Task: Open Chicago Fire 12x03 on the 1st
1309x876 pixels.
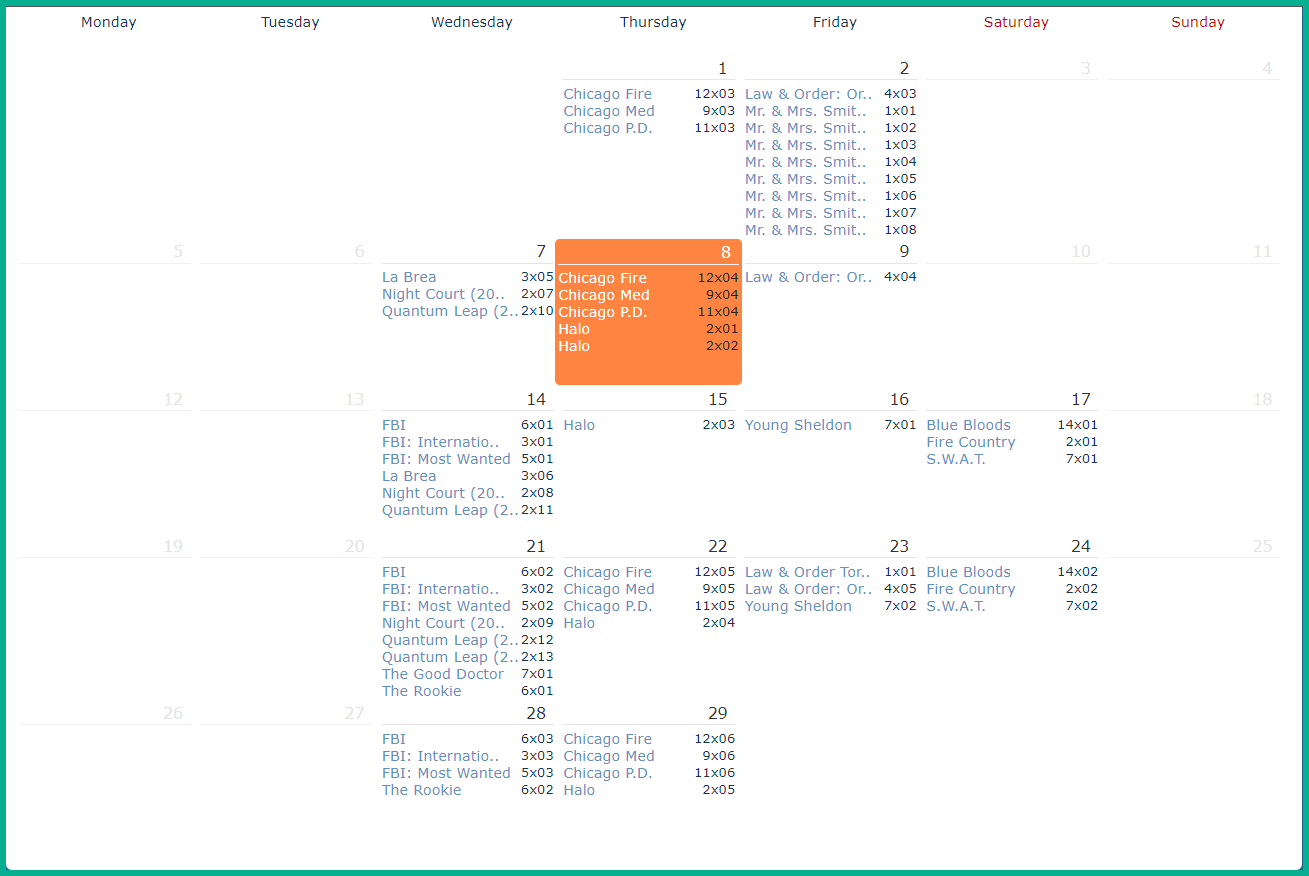Action: [x=607, y=94]
